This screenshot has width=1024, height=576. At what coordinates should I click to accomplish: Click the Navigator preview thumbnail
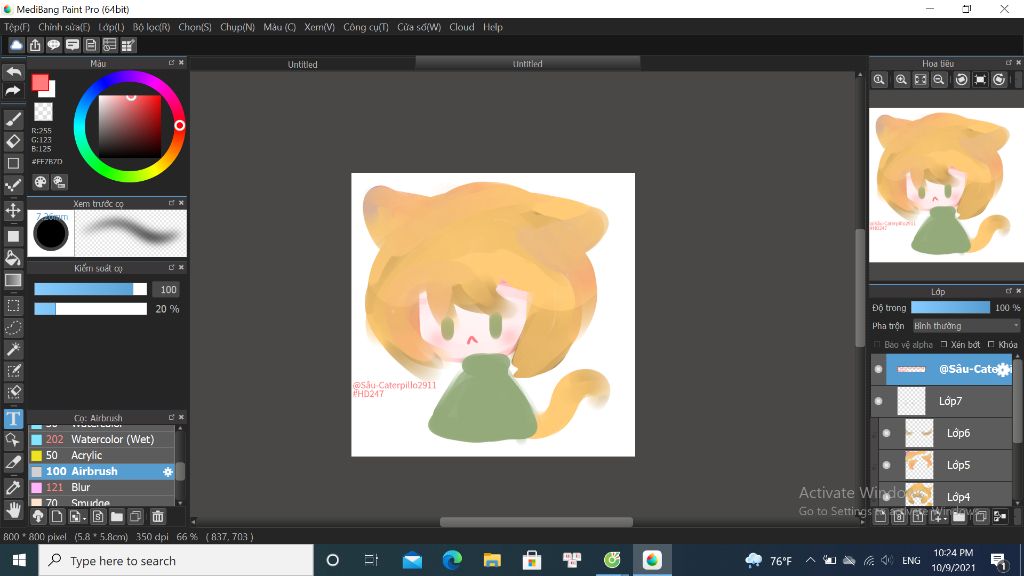pos(946,185)
